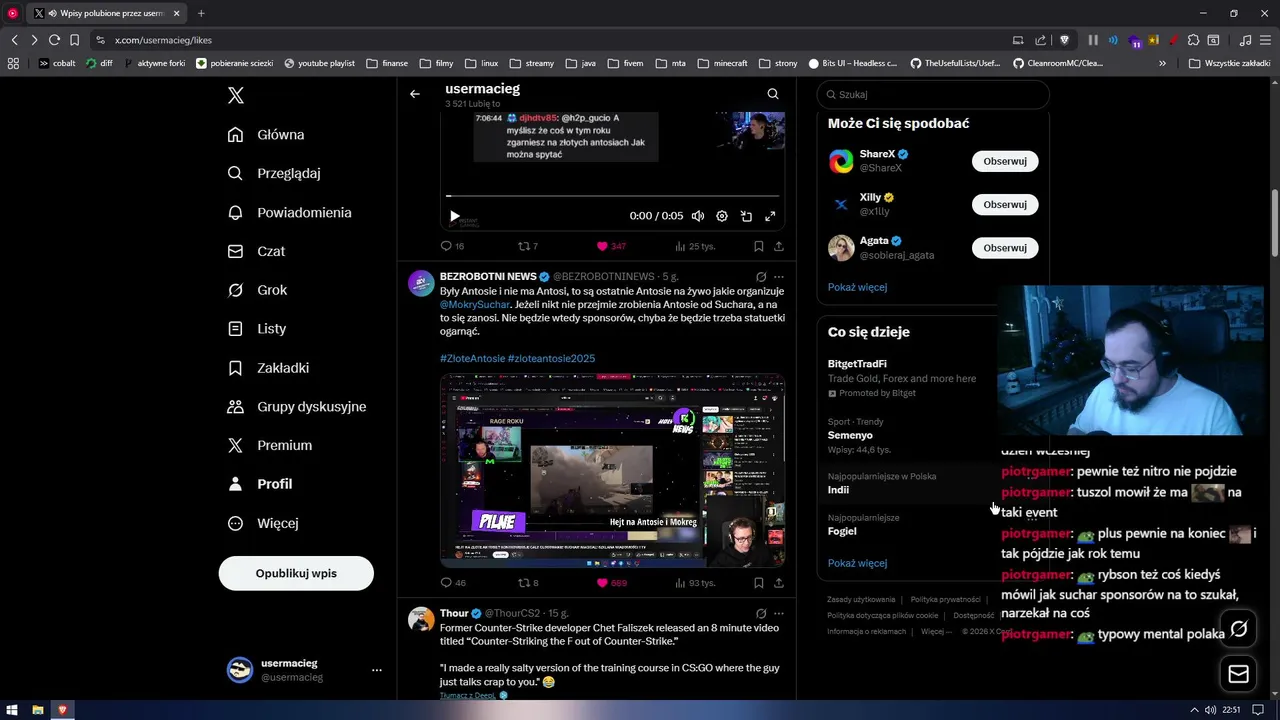The image size is (1280, 720).
Task: Share the post with 347 likes
Action: [x=779, y=246]
